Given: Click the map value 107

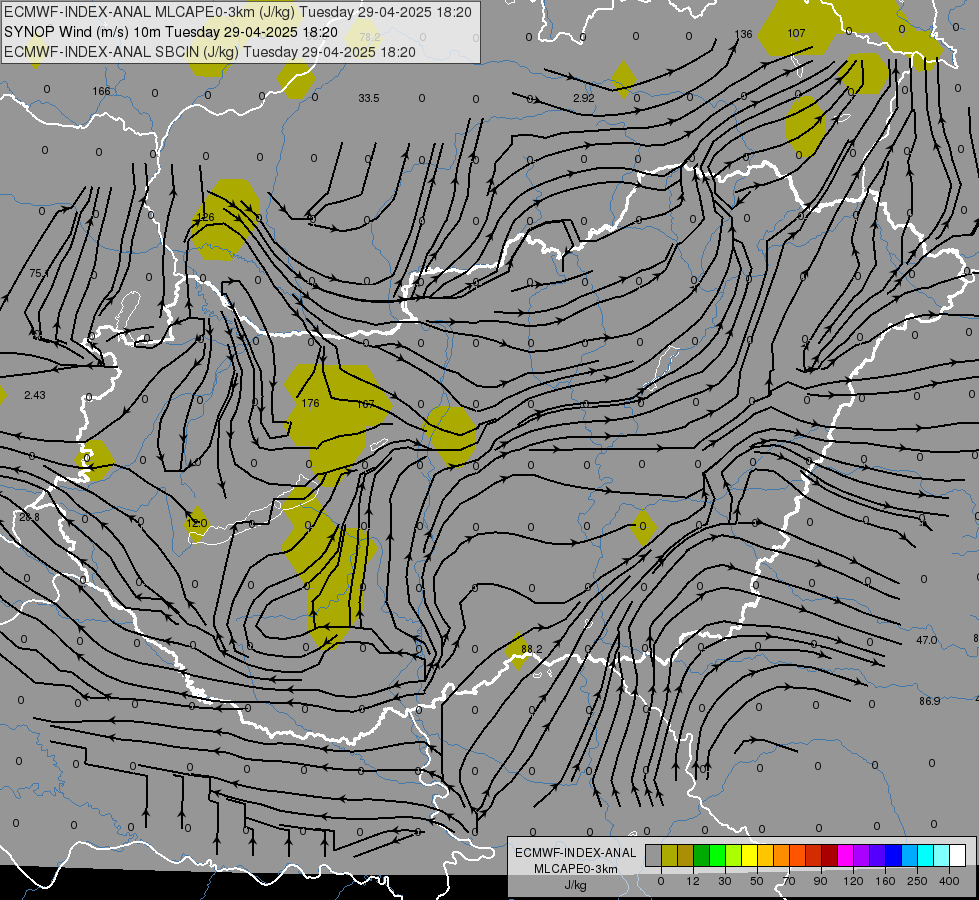Looking at the screenshot, I should click(796, 33).
